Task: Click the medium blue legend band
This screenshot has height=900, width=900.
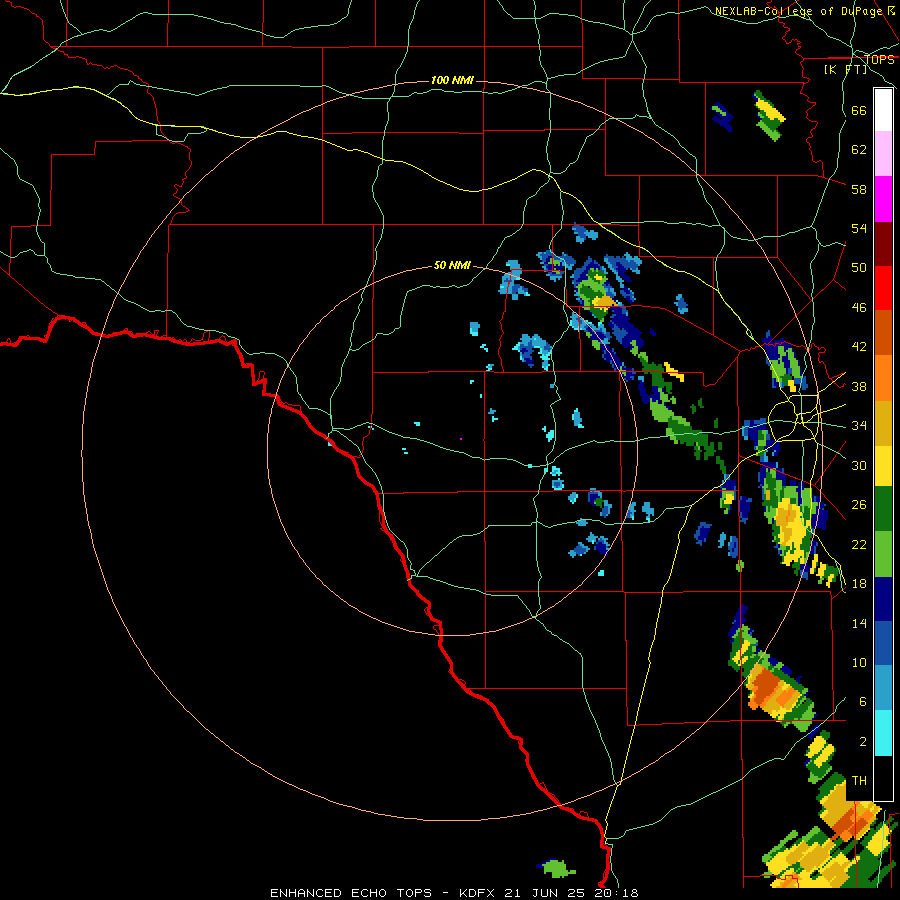Action: coord(883,644)
